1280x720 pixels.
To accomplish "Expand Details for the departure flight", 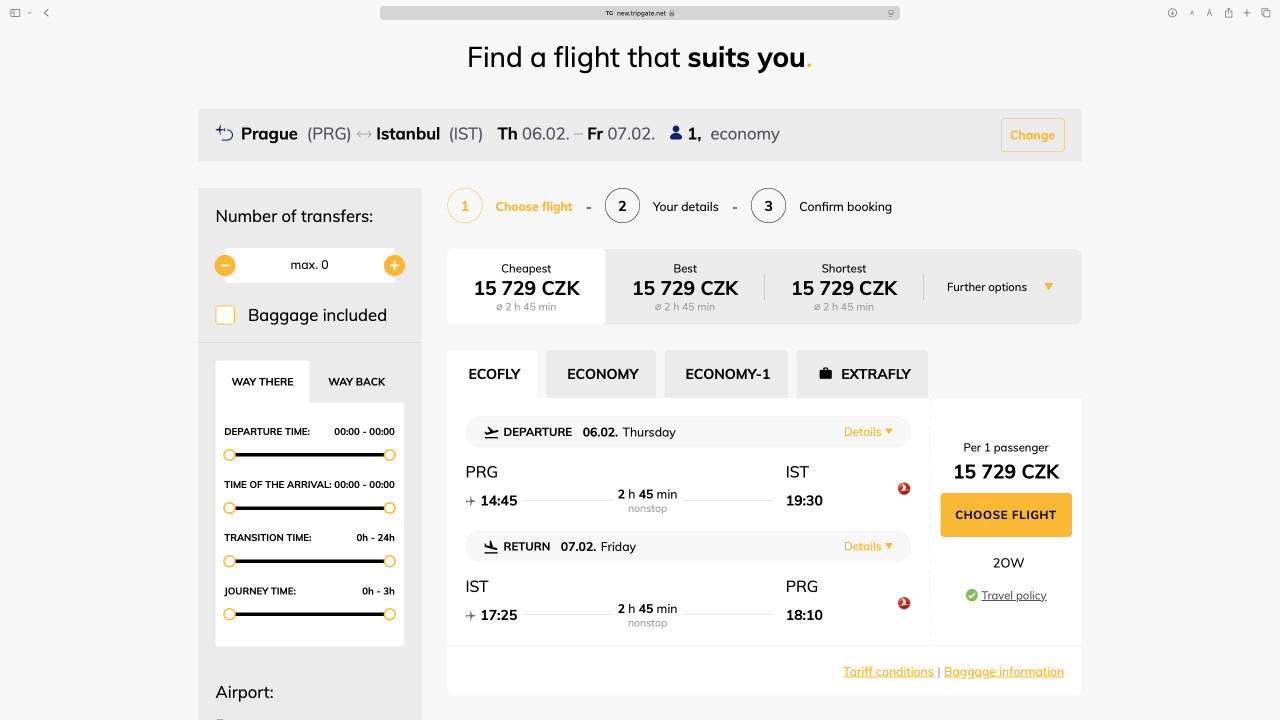I will tap(867, 432).
